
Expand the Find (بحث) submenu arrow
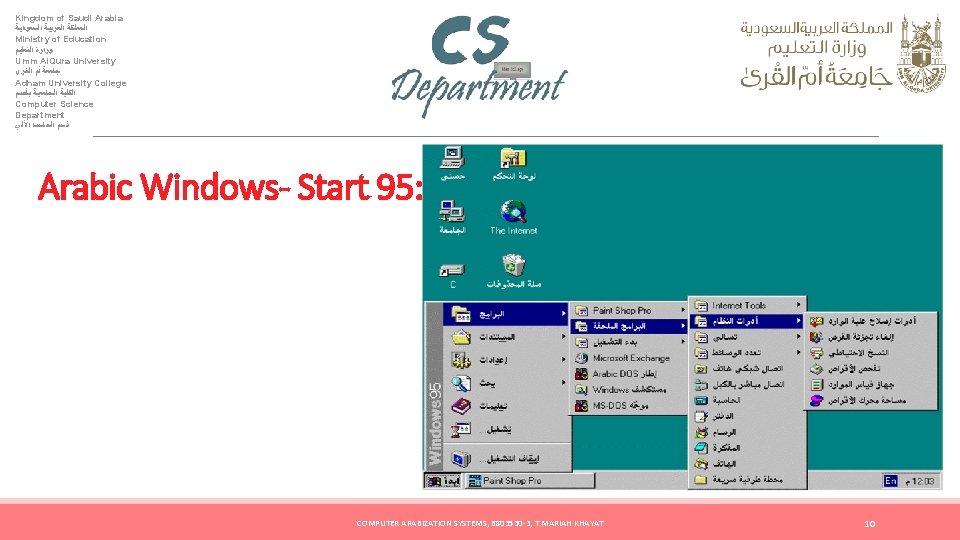click(563, 383)
